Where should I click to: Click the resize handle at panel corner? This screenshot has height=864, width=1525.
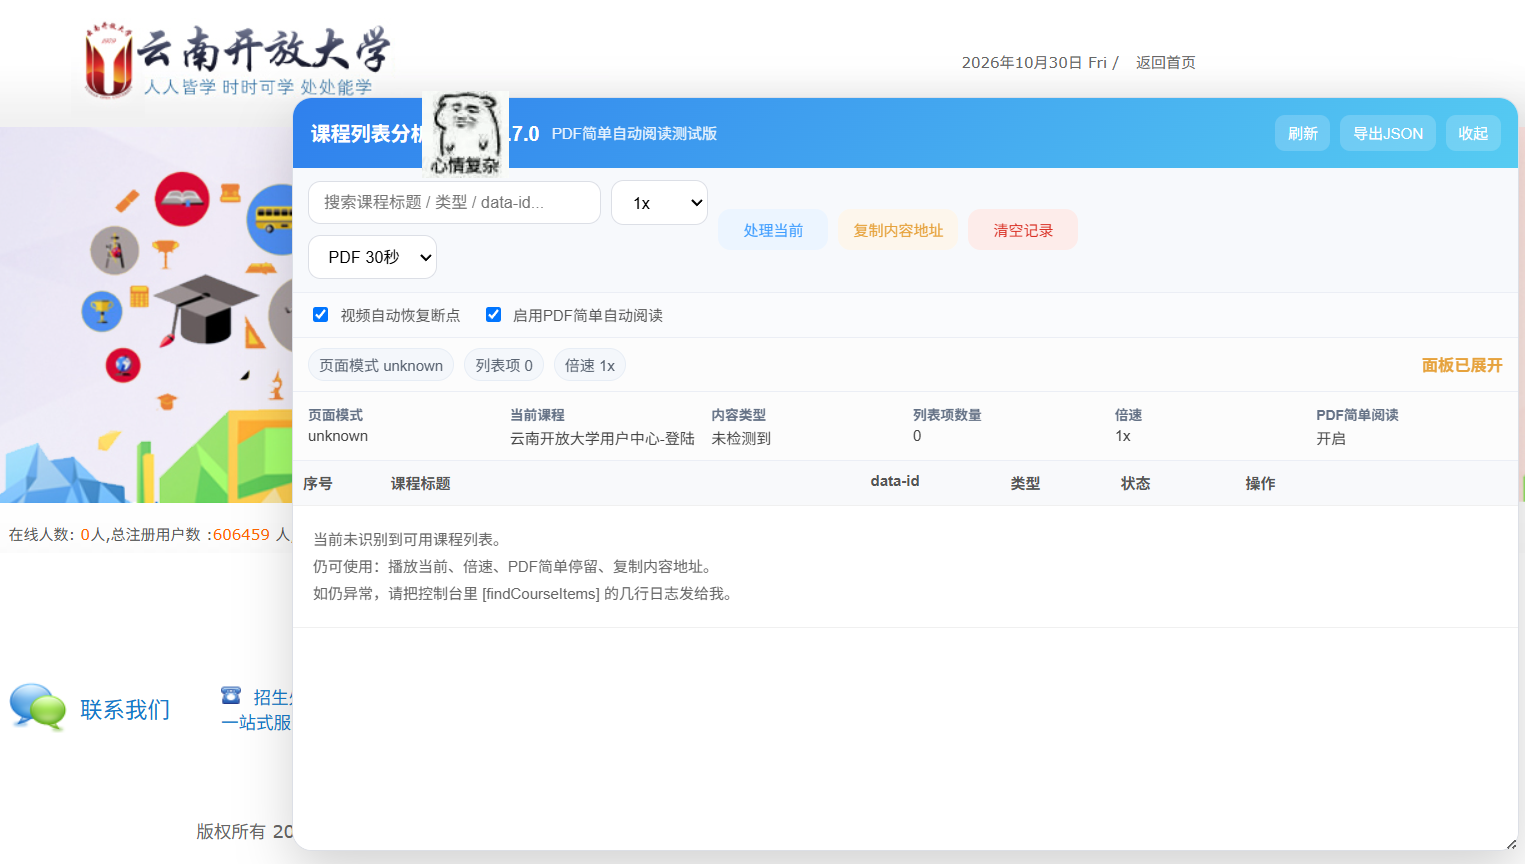point(1511,844)
